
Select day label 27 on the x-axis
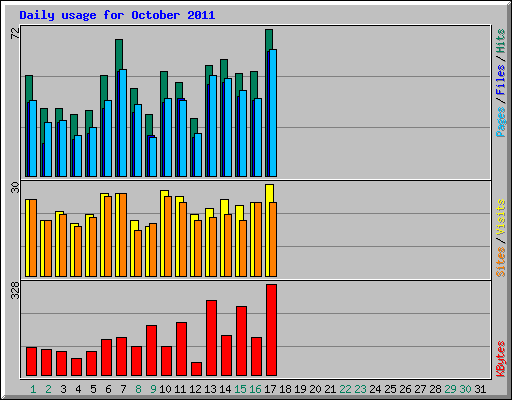click(x=420, y=389)
